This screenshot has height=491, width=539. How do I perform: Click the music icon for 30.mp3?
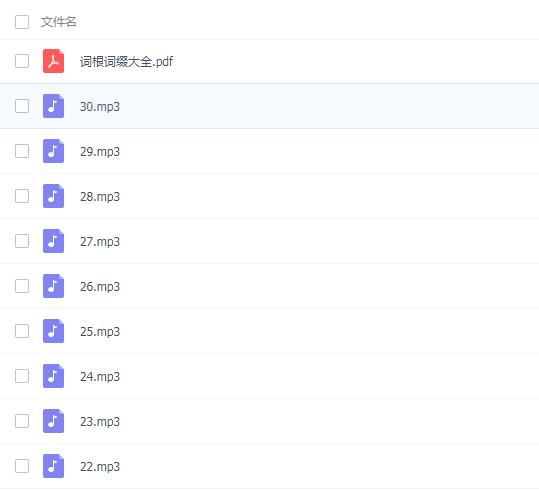[x=53, y=106]
